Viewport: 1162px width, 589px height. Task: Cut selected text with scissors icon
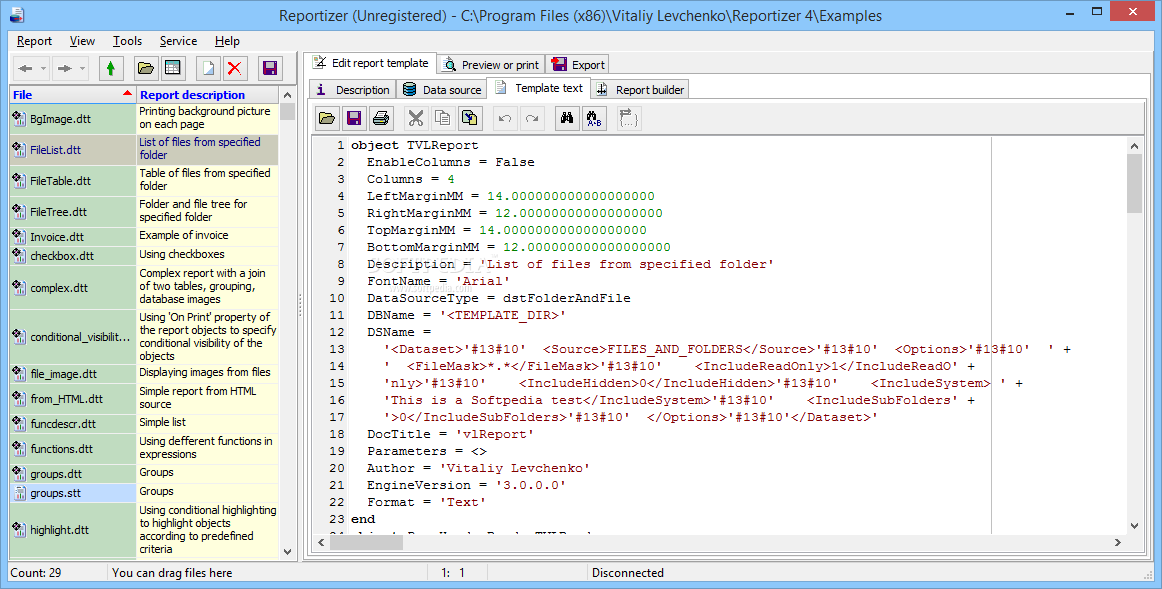[x=416, y=118]
